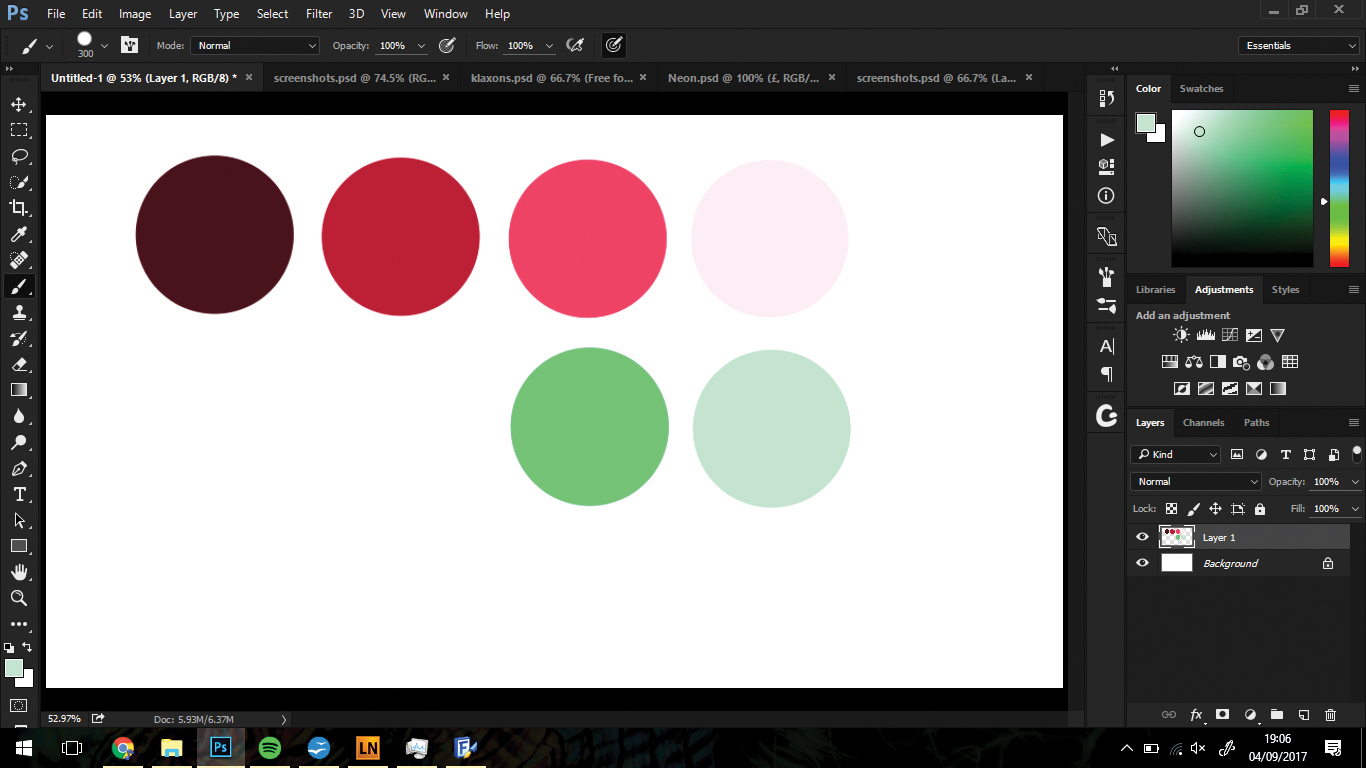
Task: Select the Gradient tool
Action: click(18, 390)
